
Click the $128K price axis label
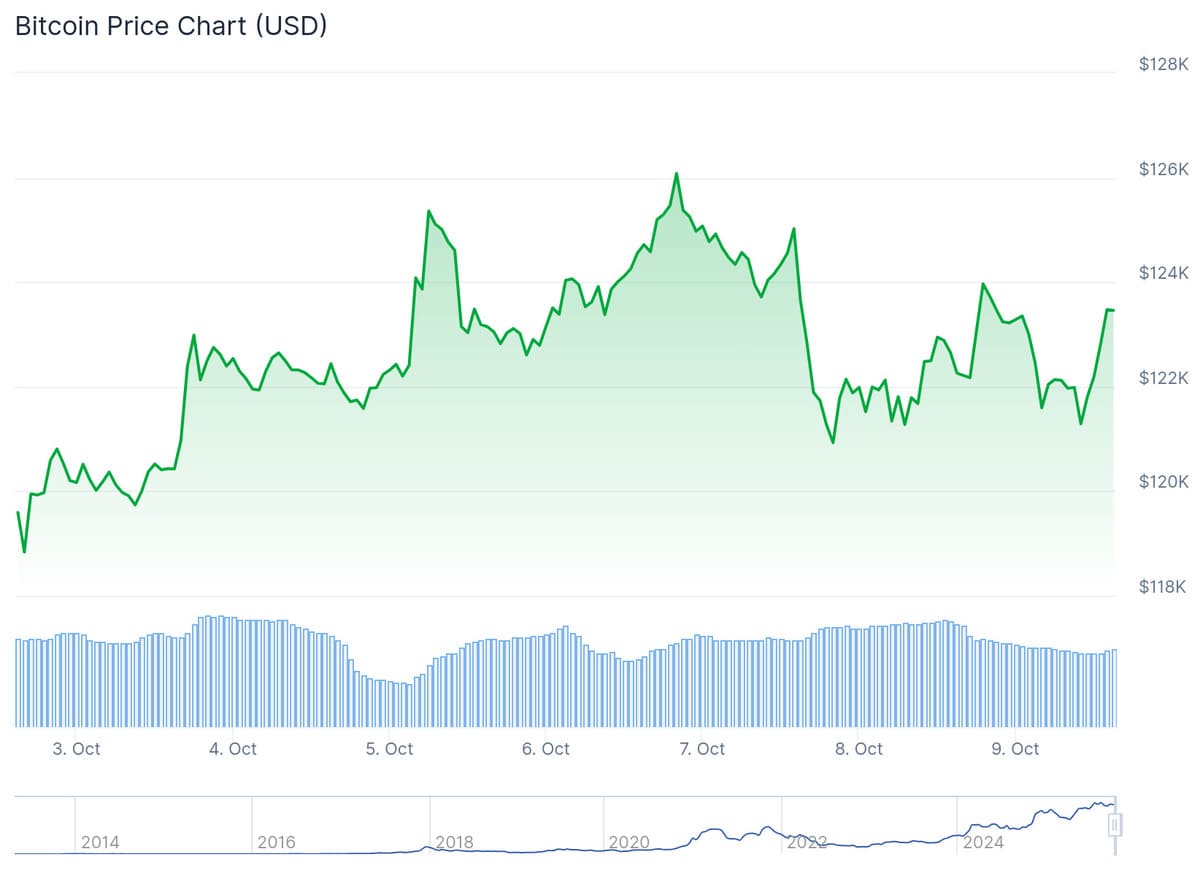tap(1163, 64)
